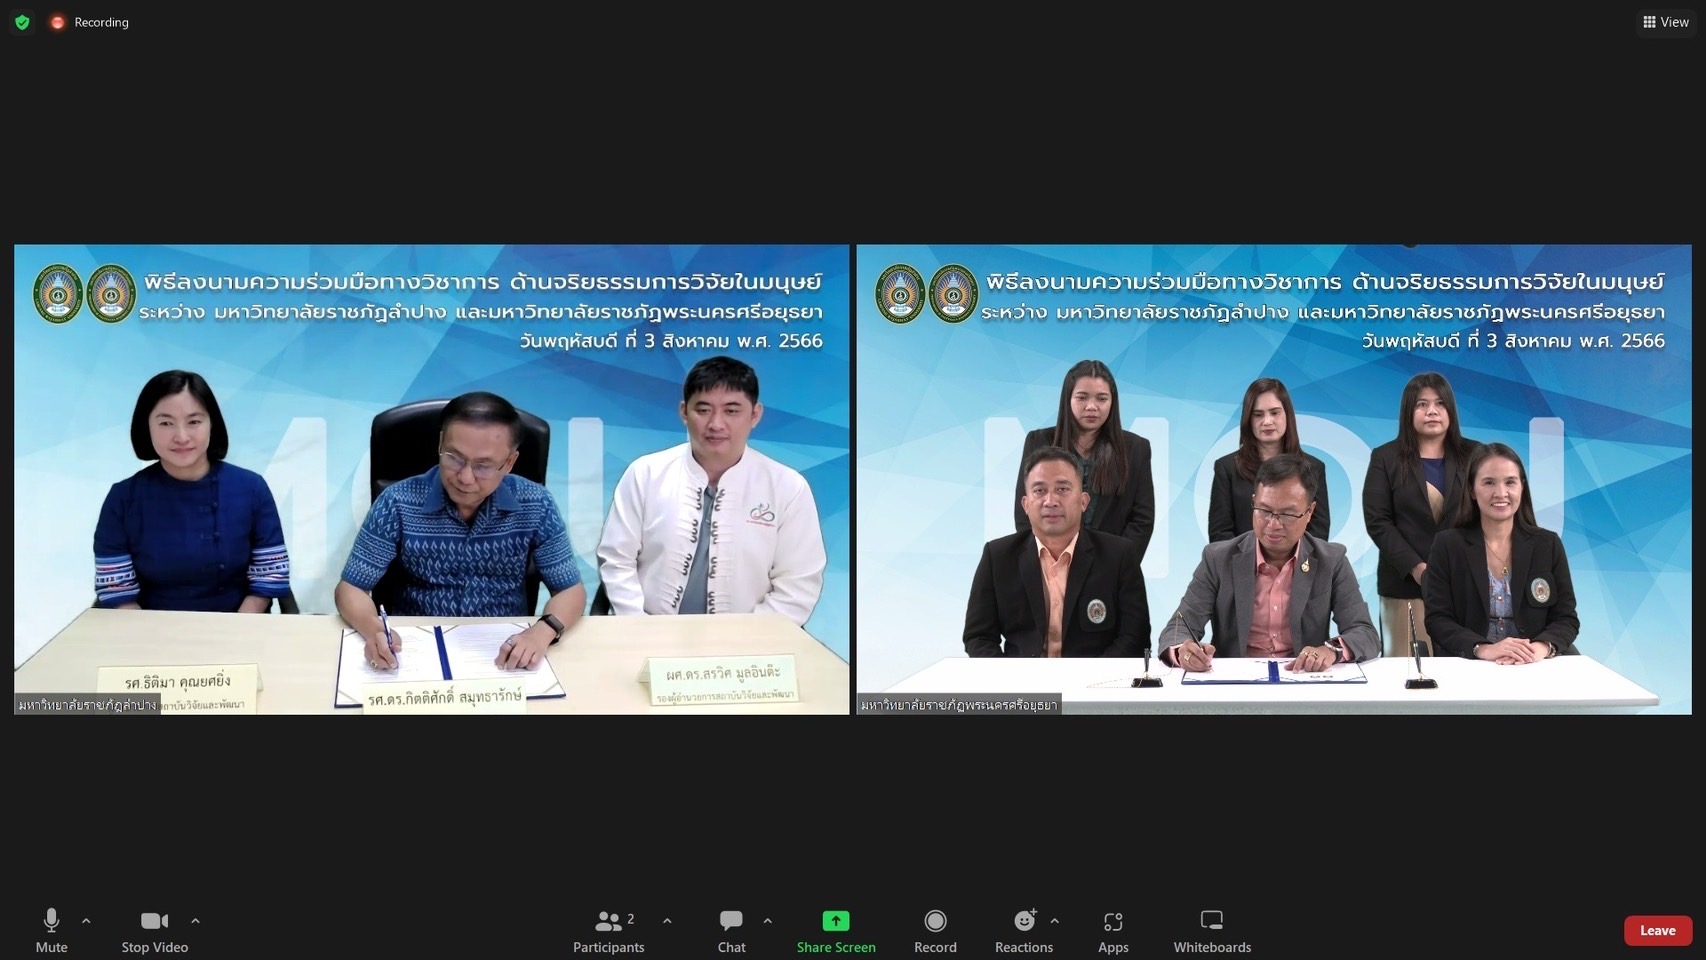Start Share Screen
This screenshot has height=960, width=1706.
pyautogui.click(x=836, y=931)
